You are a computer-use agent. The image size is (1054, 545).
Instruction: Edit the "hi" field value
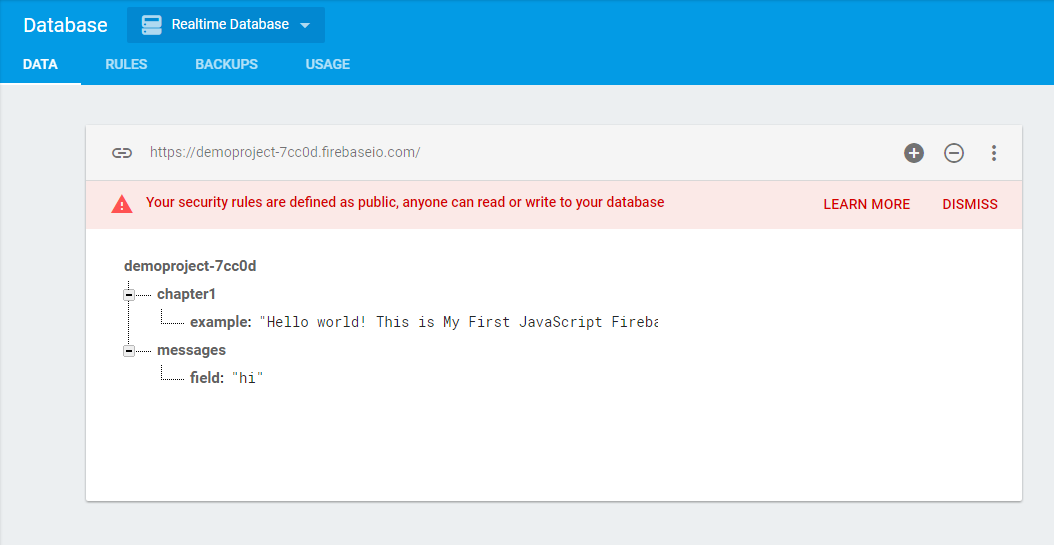(247, 378)
